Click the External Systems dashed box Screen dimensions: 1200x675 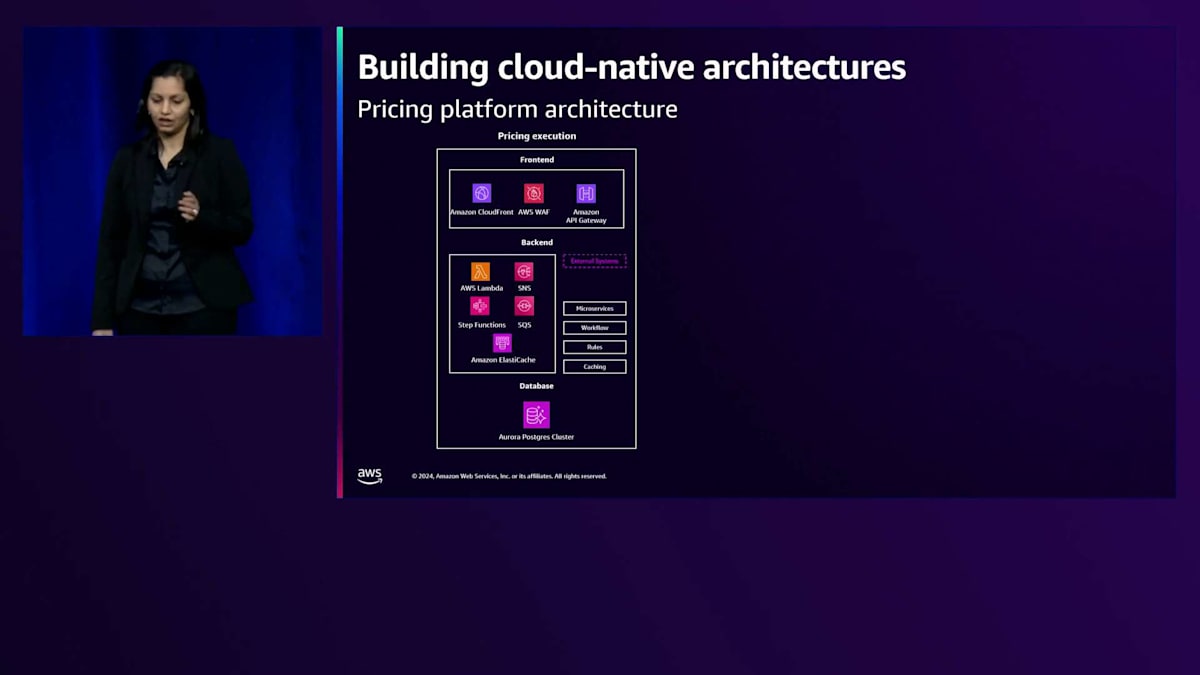(x=595, y=261)
